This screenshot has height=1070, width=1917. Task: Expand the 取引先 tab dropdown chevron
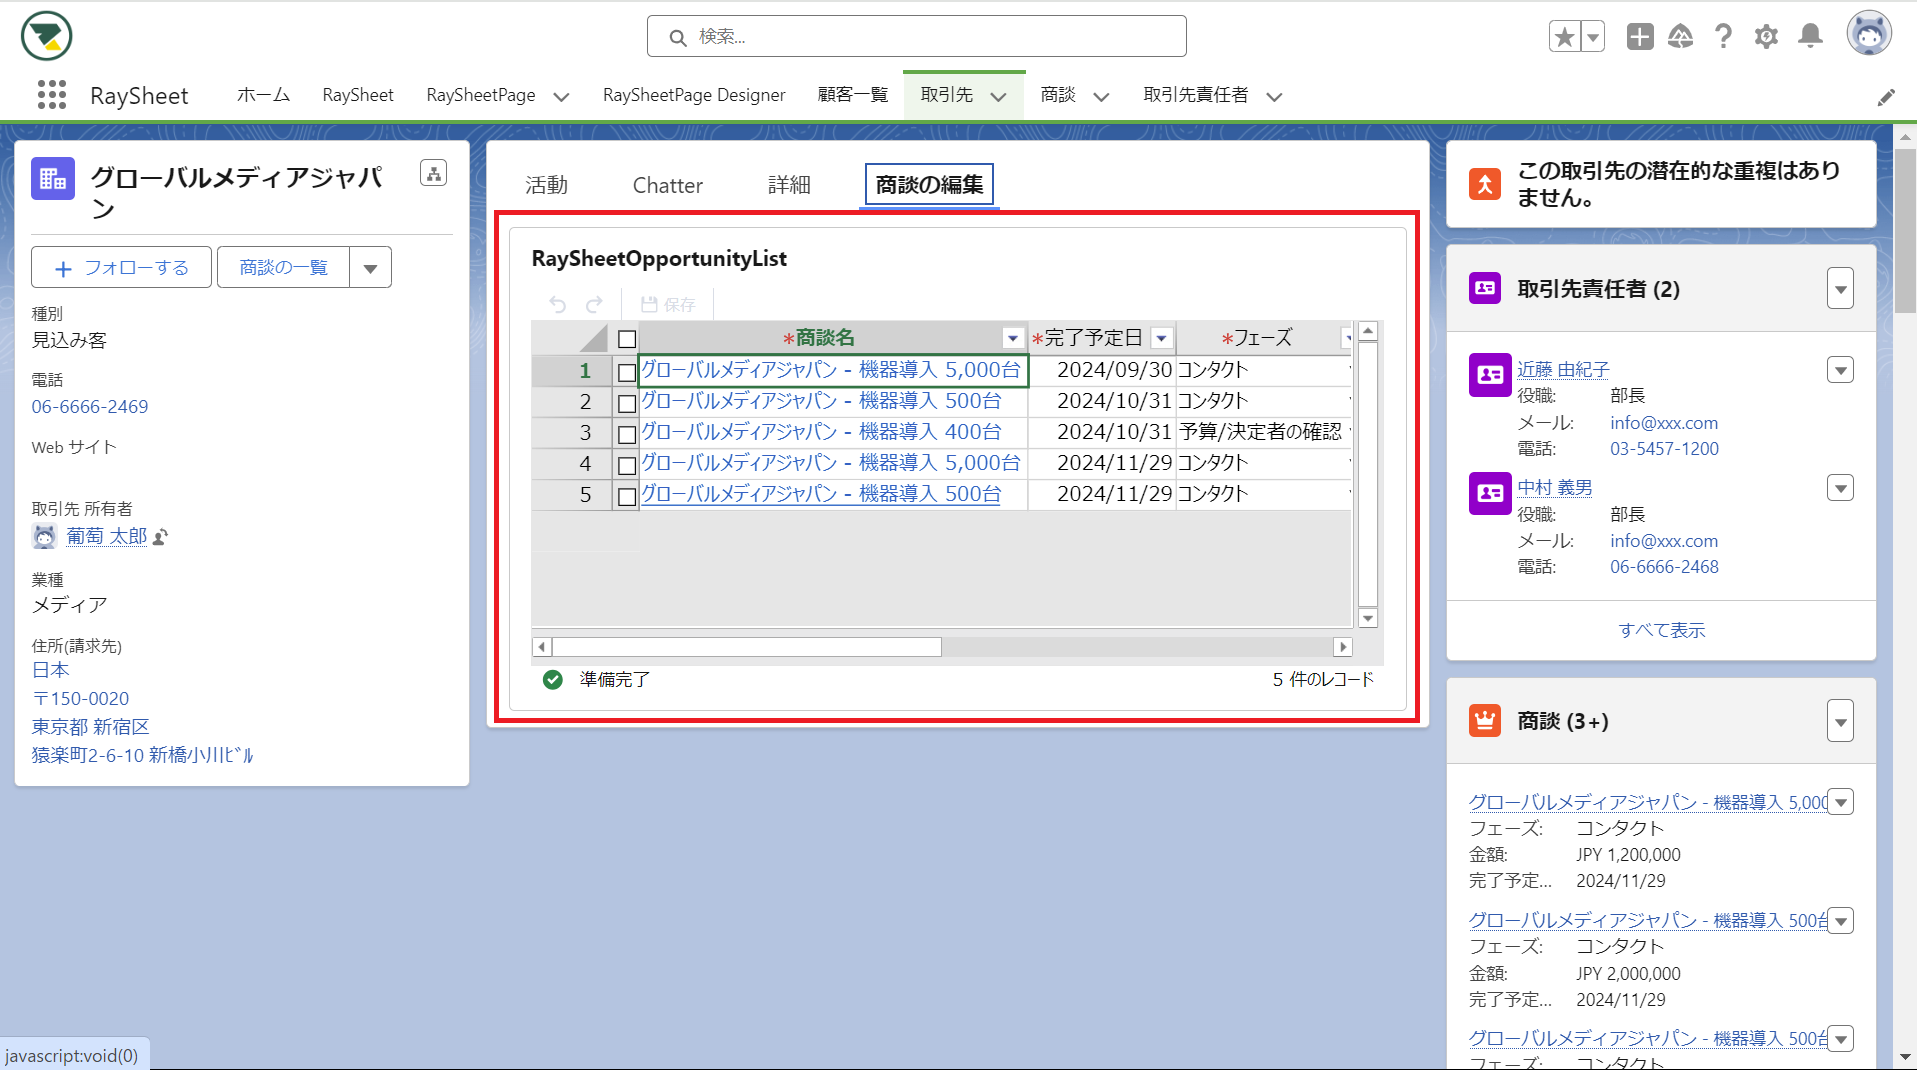click(x=998, y=97)
